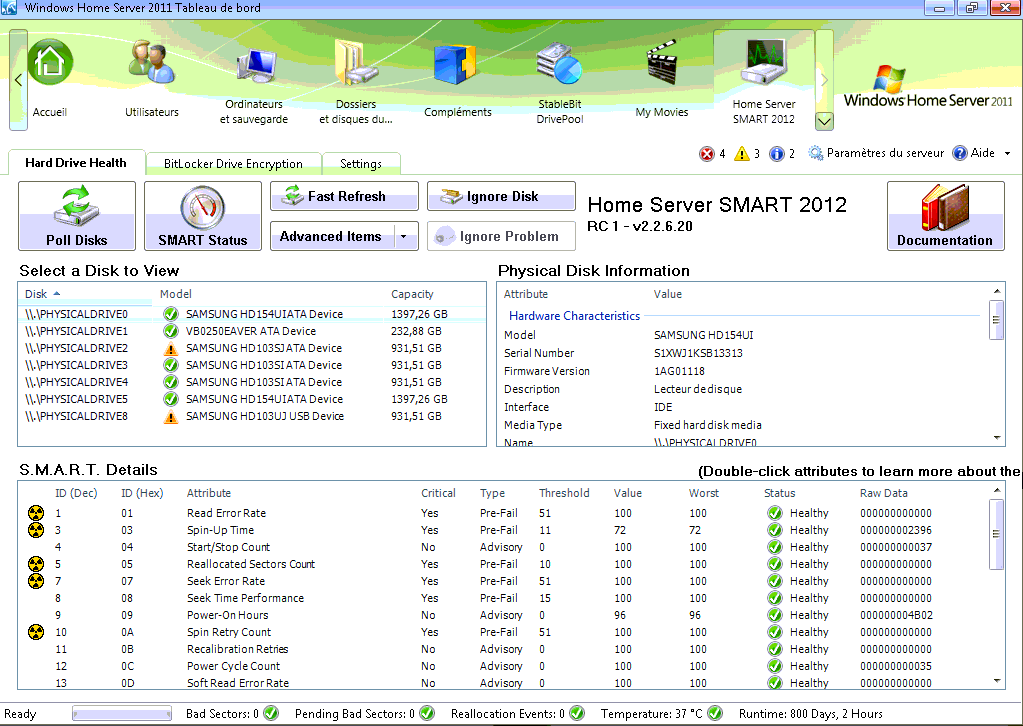1023x726 pixels.
Task: Select disk row PHYSICALDRIVE3
Action: click(x=252, y=365)
